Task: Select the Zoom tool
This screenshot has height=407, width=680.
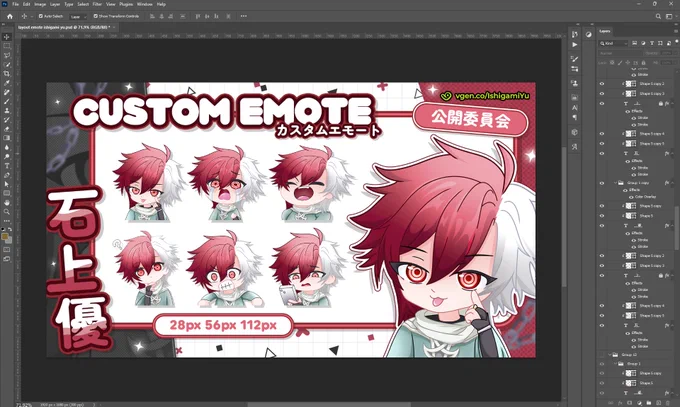Action: point(7,212)
